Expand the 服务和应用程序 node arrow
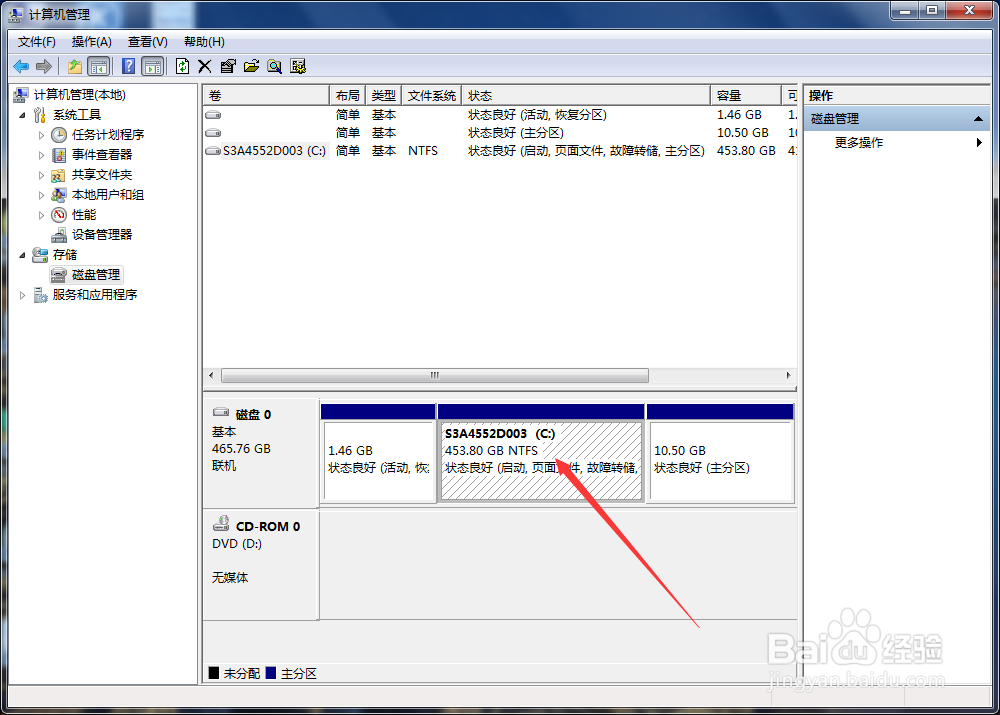Image resolution: width=1000 pixels, height=715 pixels. (x=22, y=295)
